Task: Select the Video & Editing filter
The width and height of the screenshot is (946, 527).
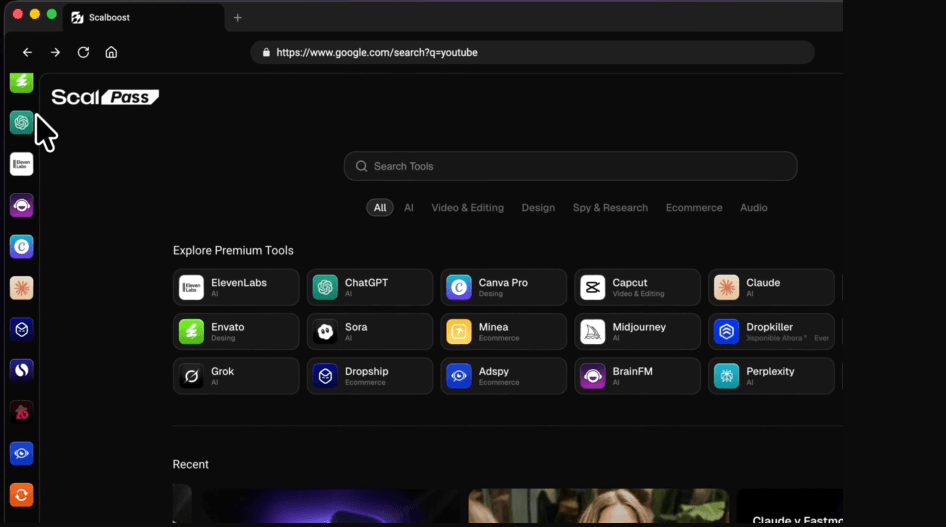Action: tap(468, 207)
